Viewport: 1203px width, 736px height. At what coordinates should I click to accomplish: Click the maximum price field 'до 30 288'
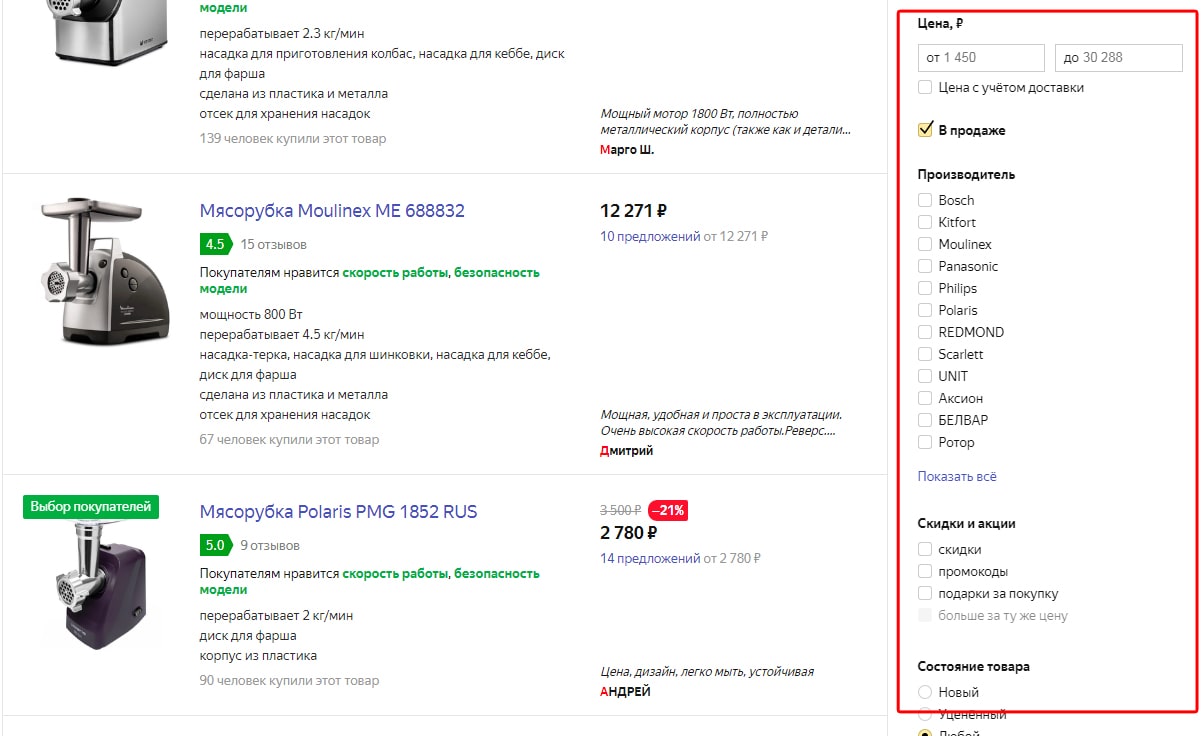[x=1119, y=58]
